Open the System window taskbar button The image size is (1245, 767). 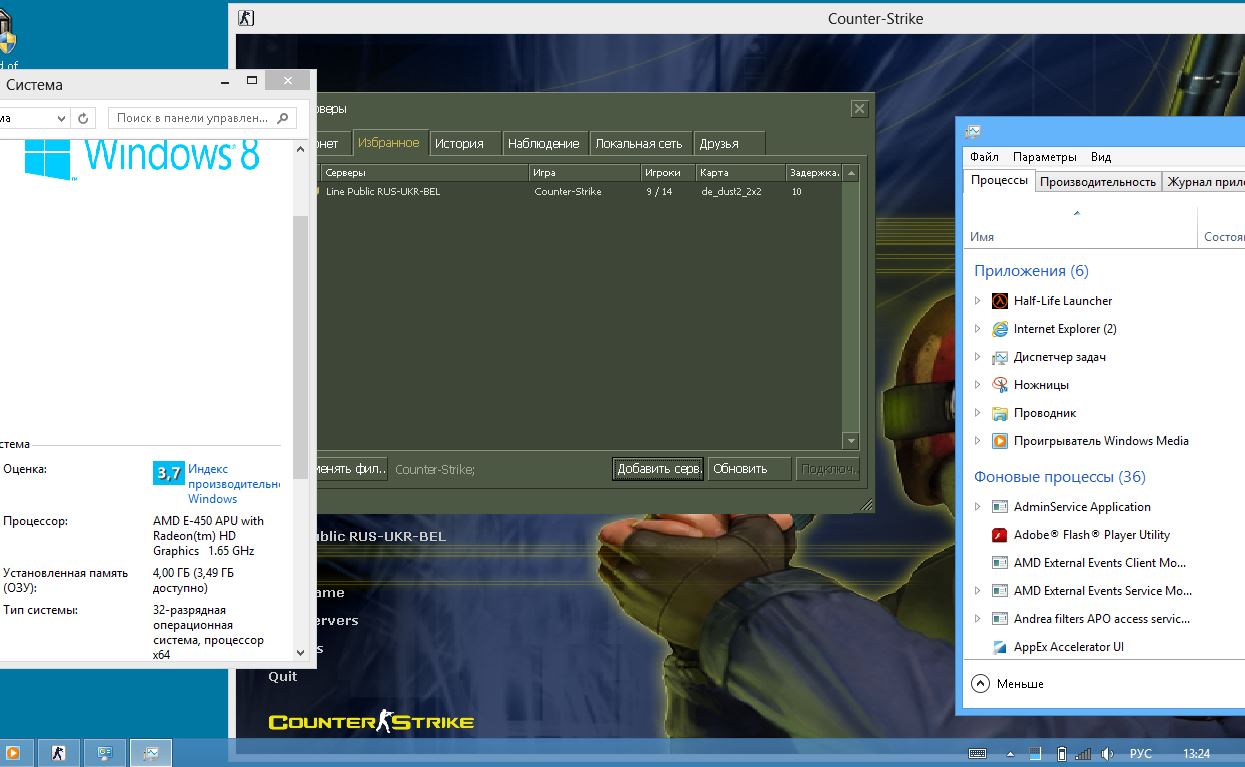click(x=105, y=753)
